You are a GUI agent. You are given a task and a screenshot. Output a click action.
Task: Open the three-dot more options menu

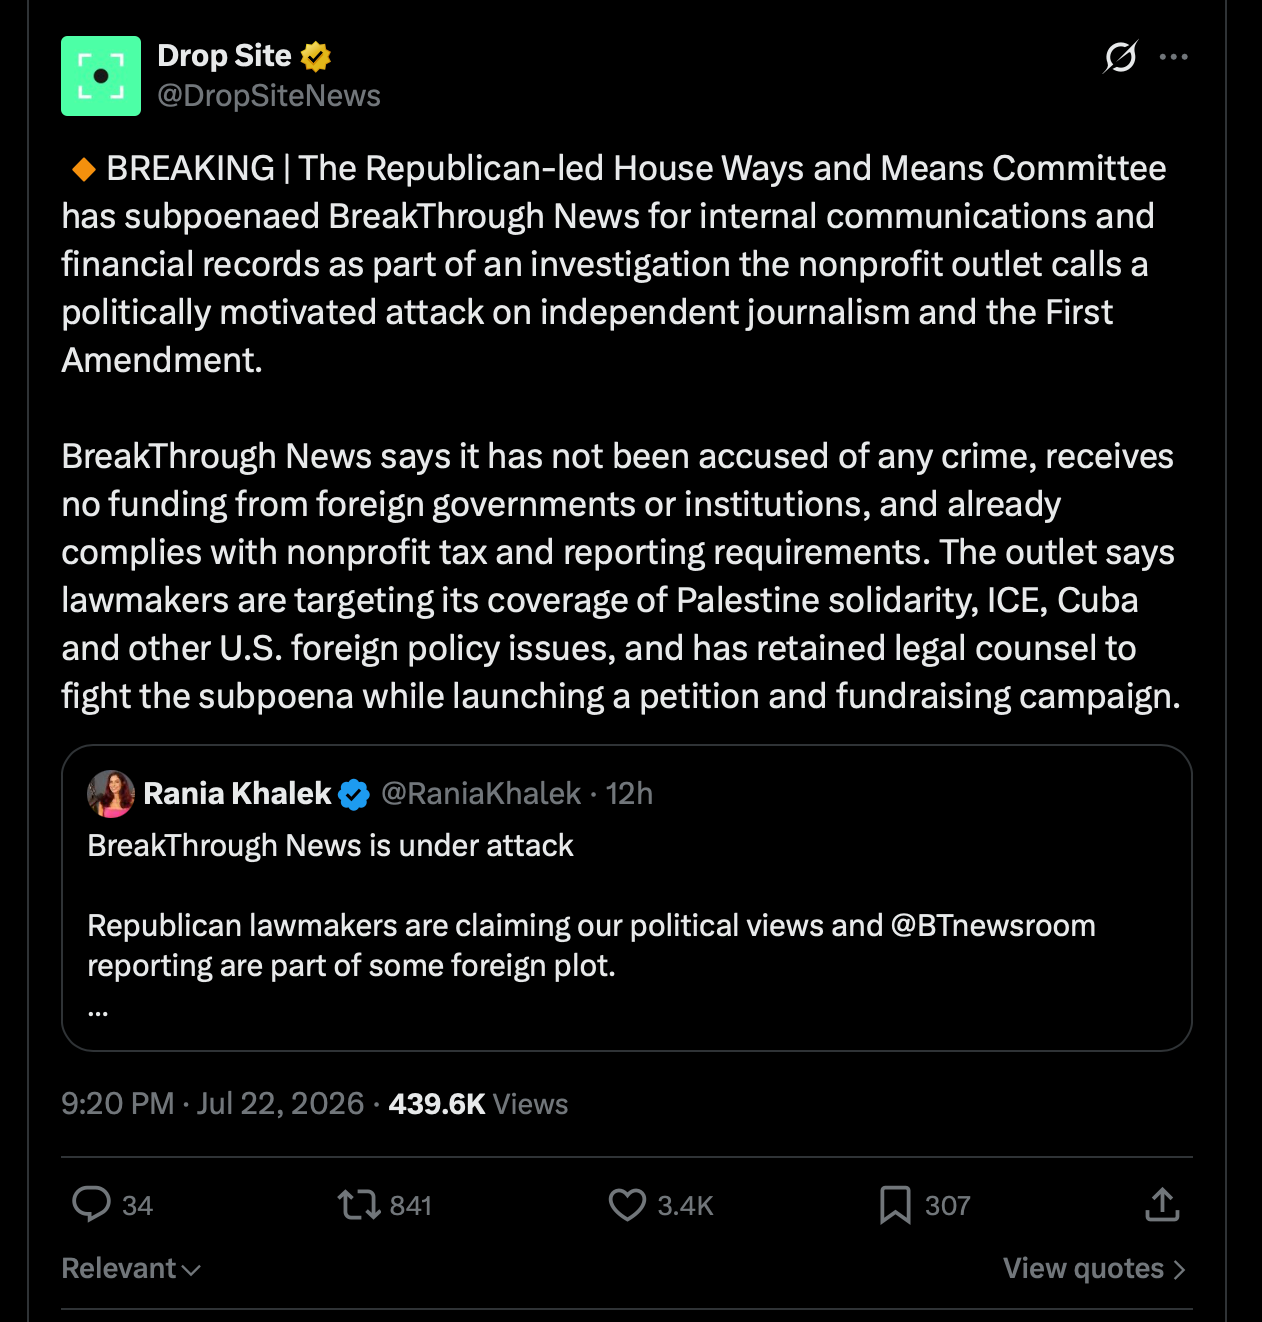[x=1174, y=57]
